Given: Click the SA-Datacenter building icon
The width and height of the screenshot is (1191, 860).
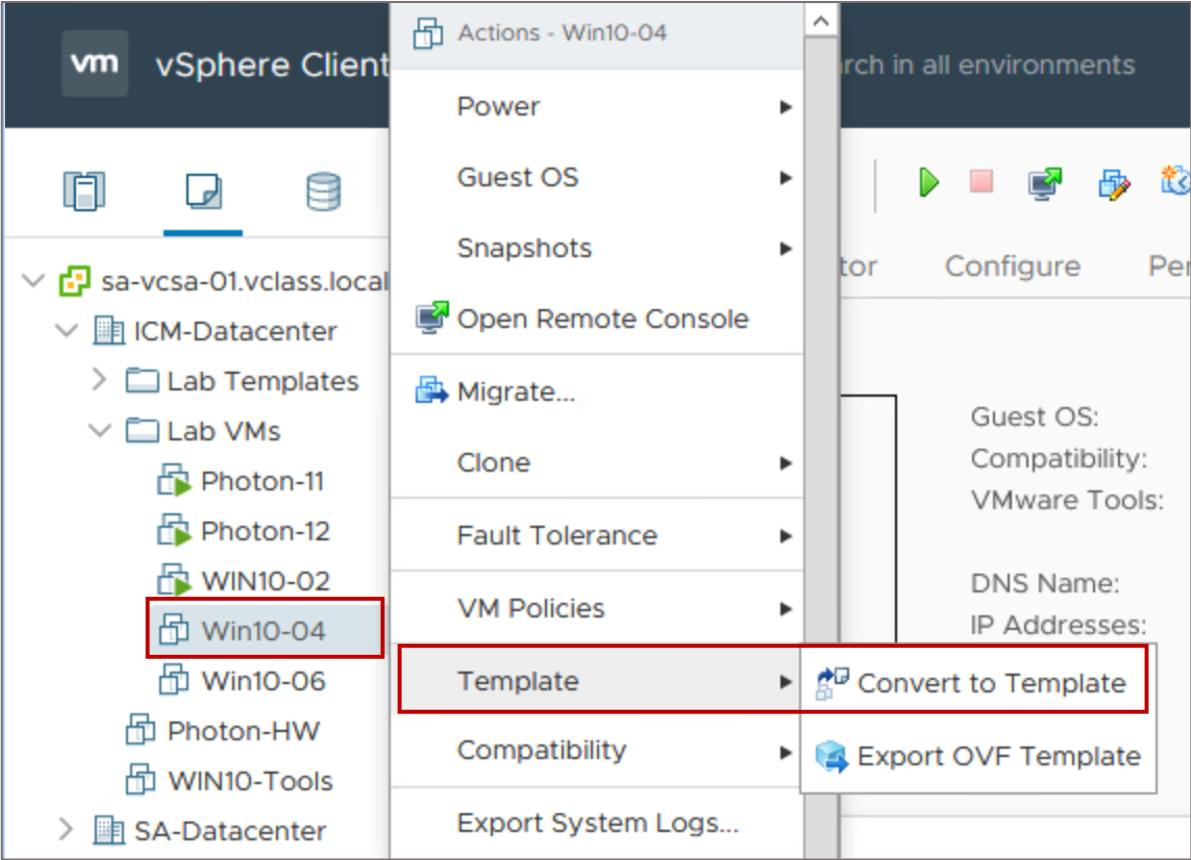Looking at the screenshot, I should tap(109, 830).
